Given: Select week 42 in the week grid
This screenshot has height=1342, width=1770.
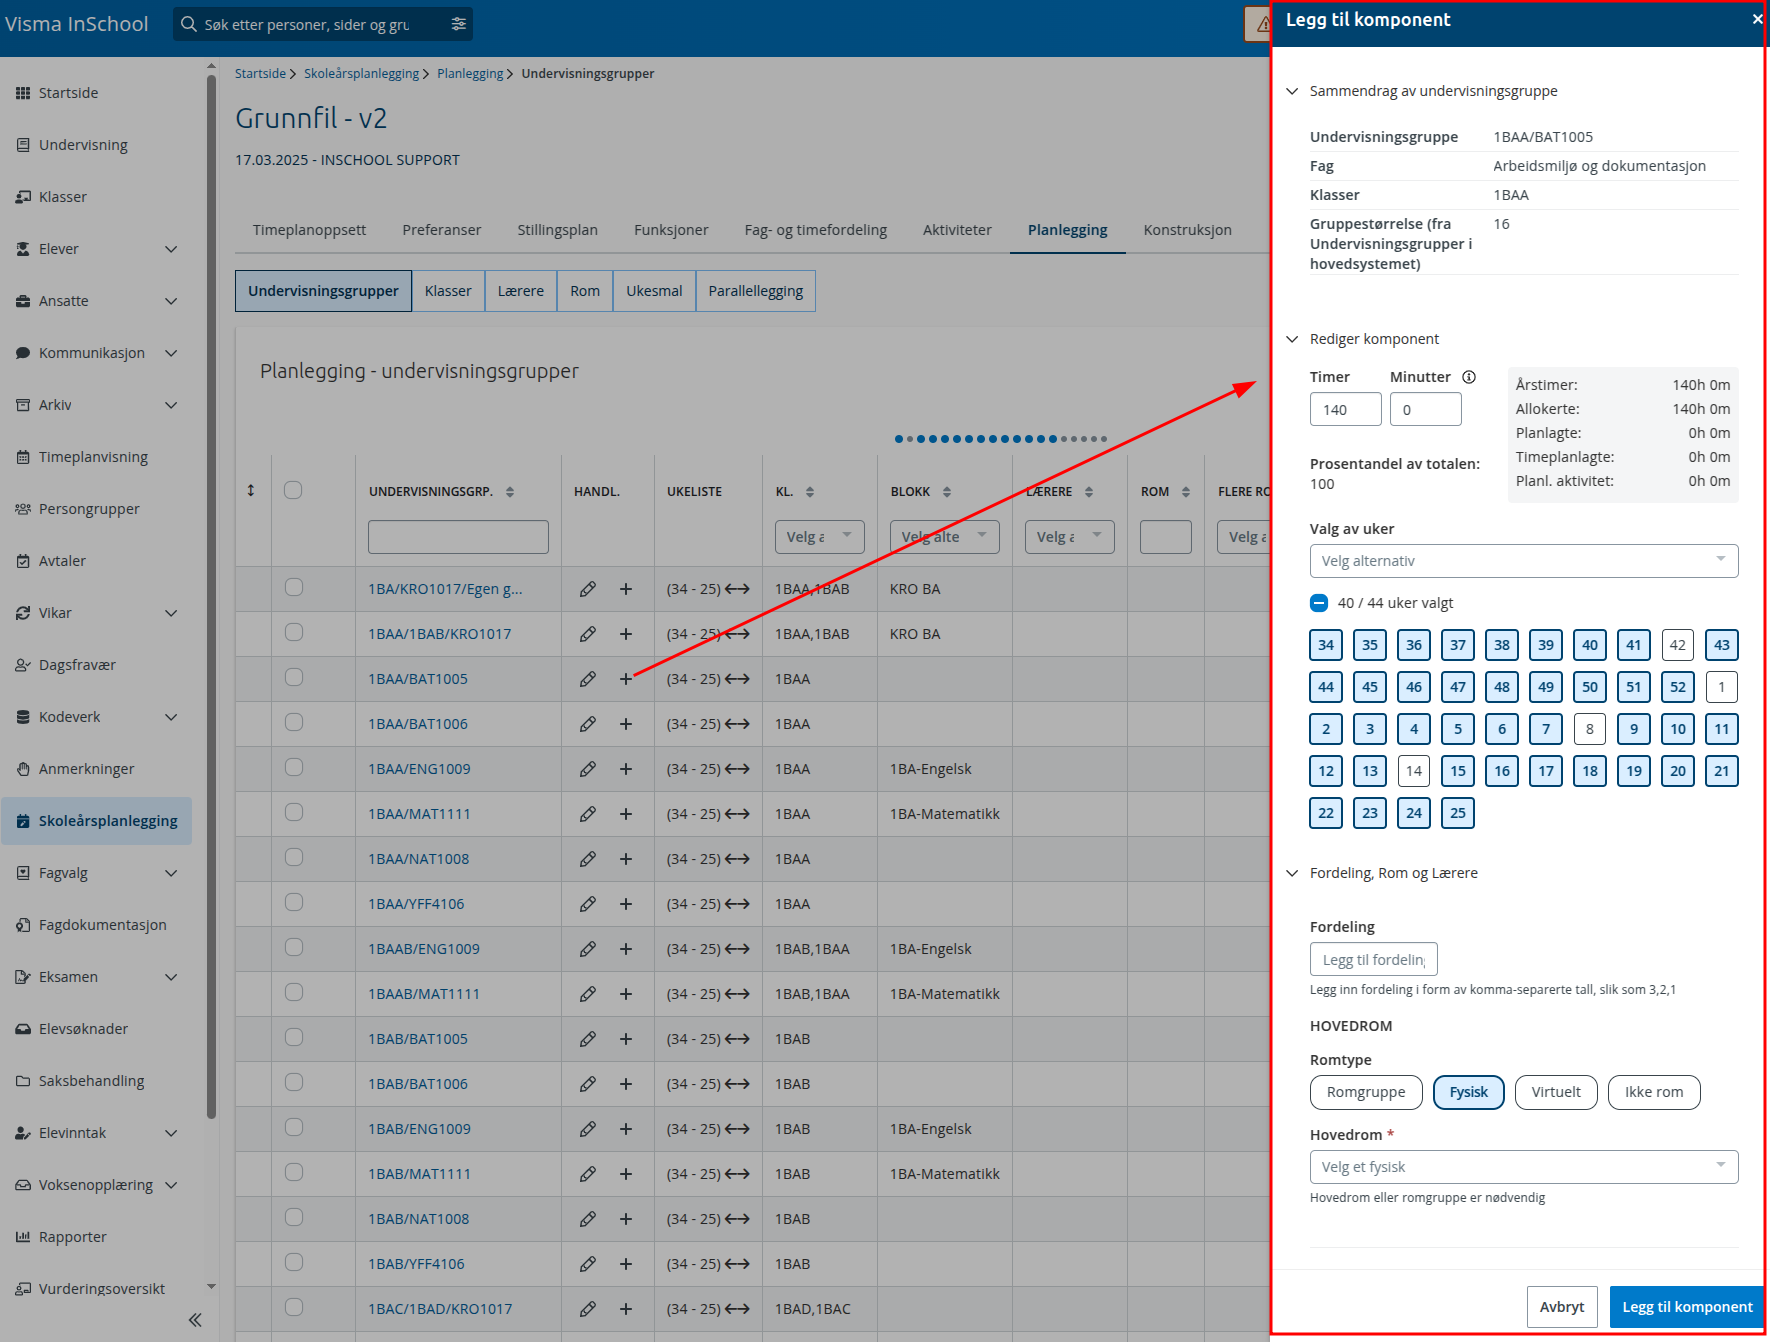Looking at the screenshot, I should [x=1677, y=645].
